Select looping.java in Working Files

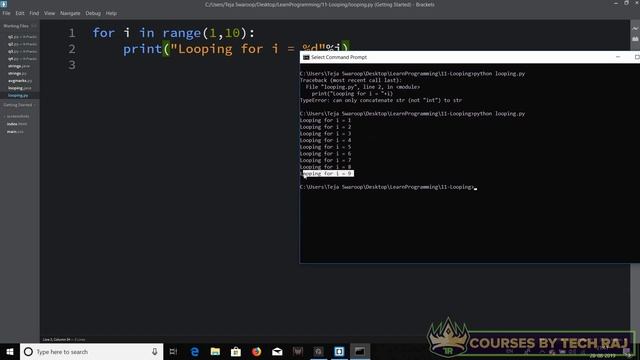tap(20, 88)
